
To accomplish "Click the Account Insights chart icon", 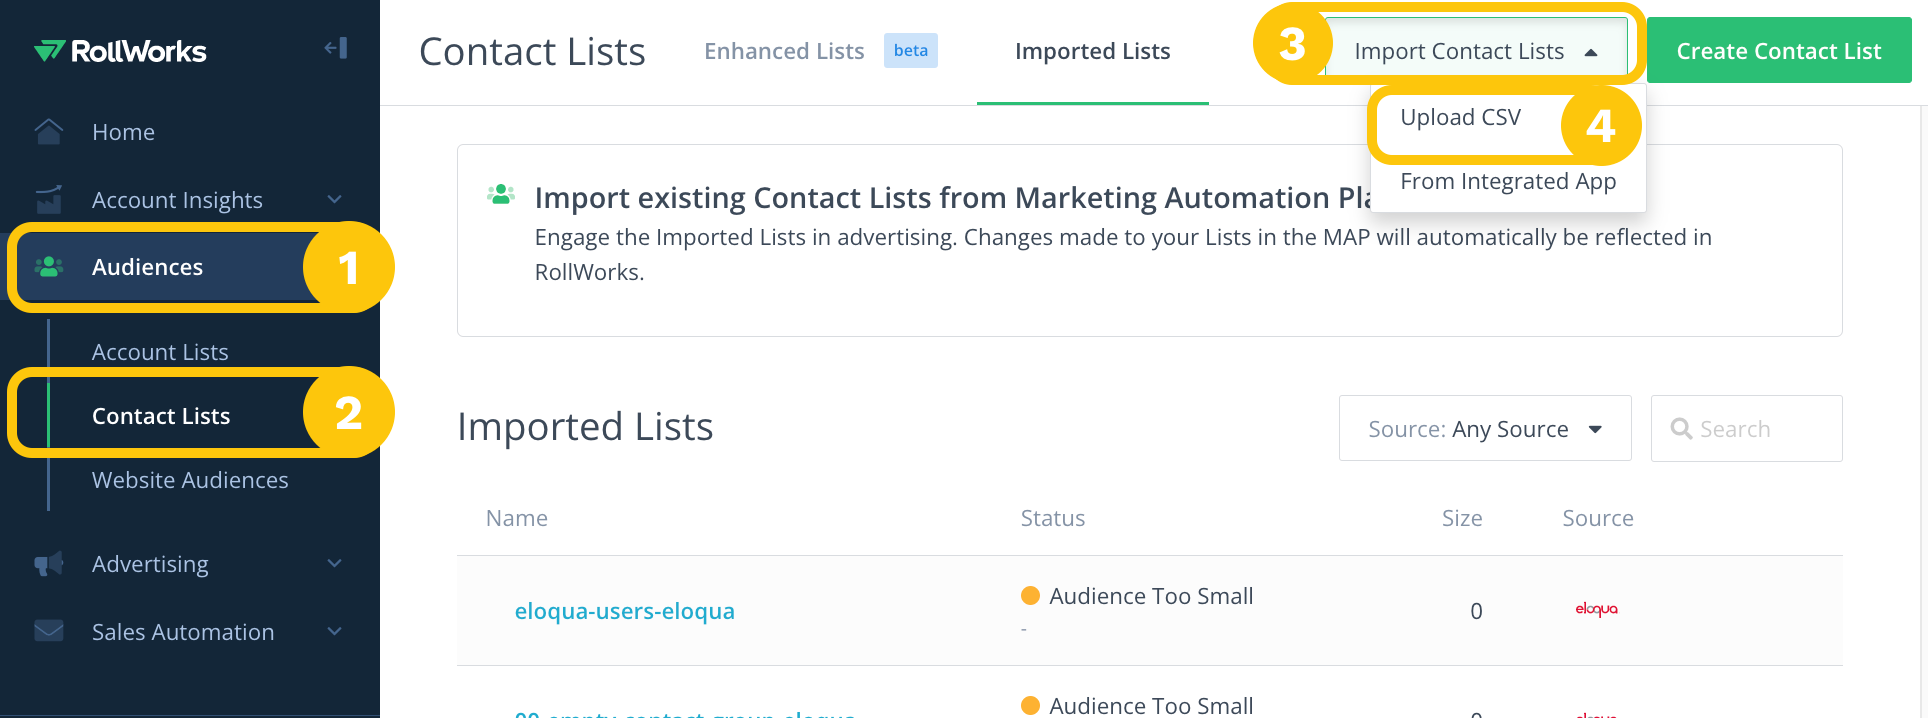I will point(48,199).
